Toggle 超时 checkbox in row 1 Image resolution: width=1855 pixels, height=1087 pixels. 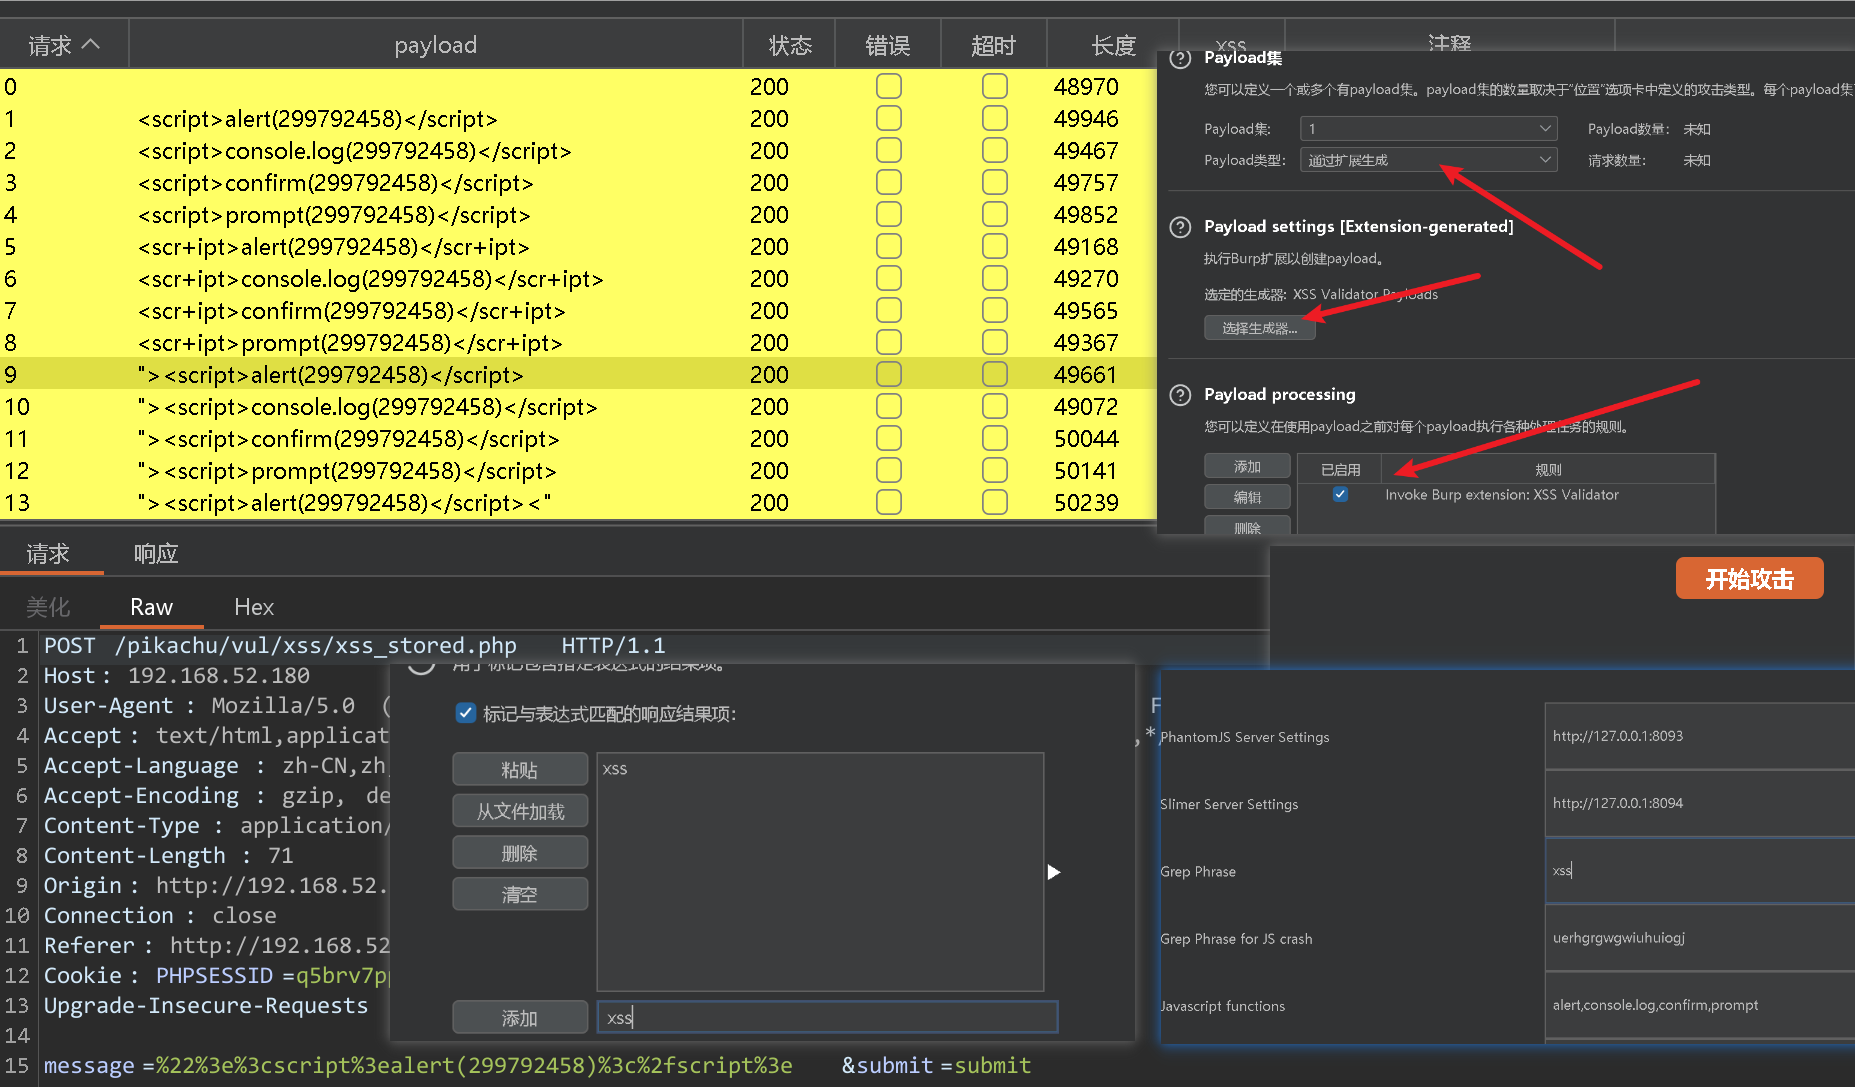[995, 119]
